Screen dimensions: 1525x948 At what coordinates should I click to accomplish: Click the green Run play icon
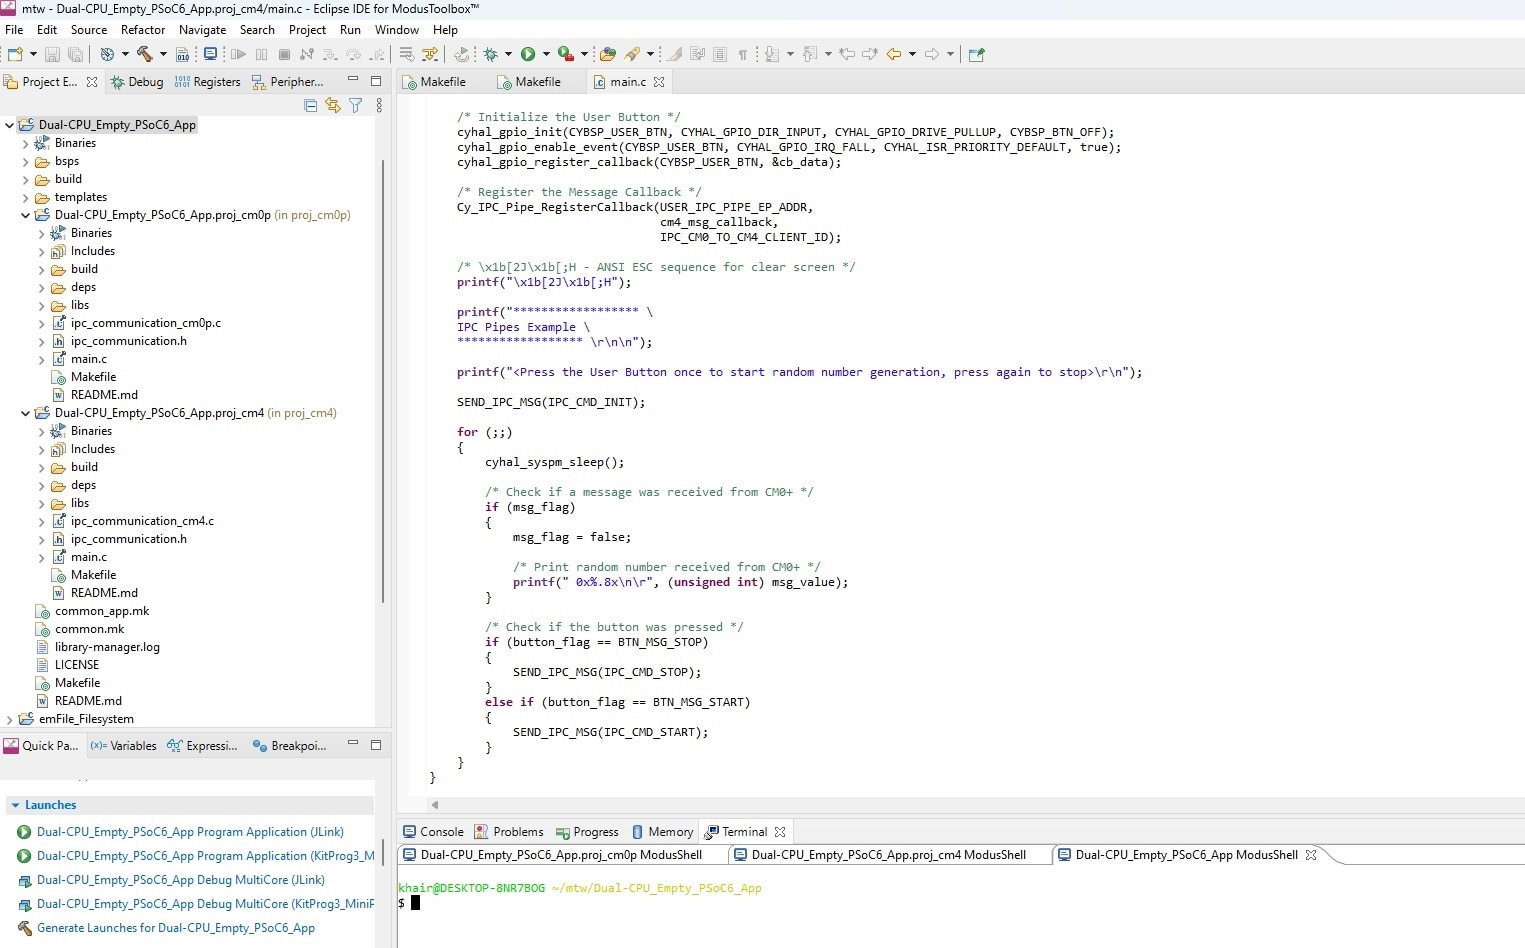click(528, 54)
